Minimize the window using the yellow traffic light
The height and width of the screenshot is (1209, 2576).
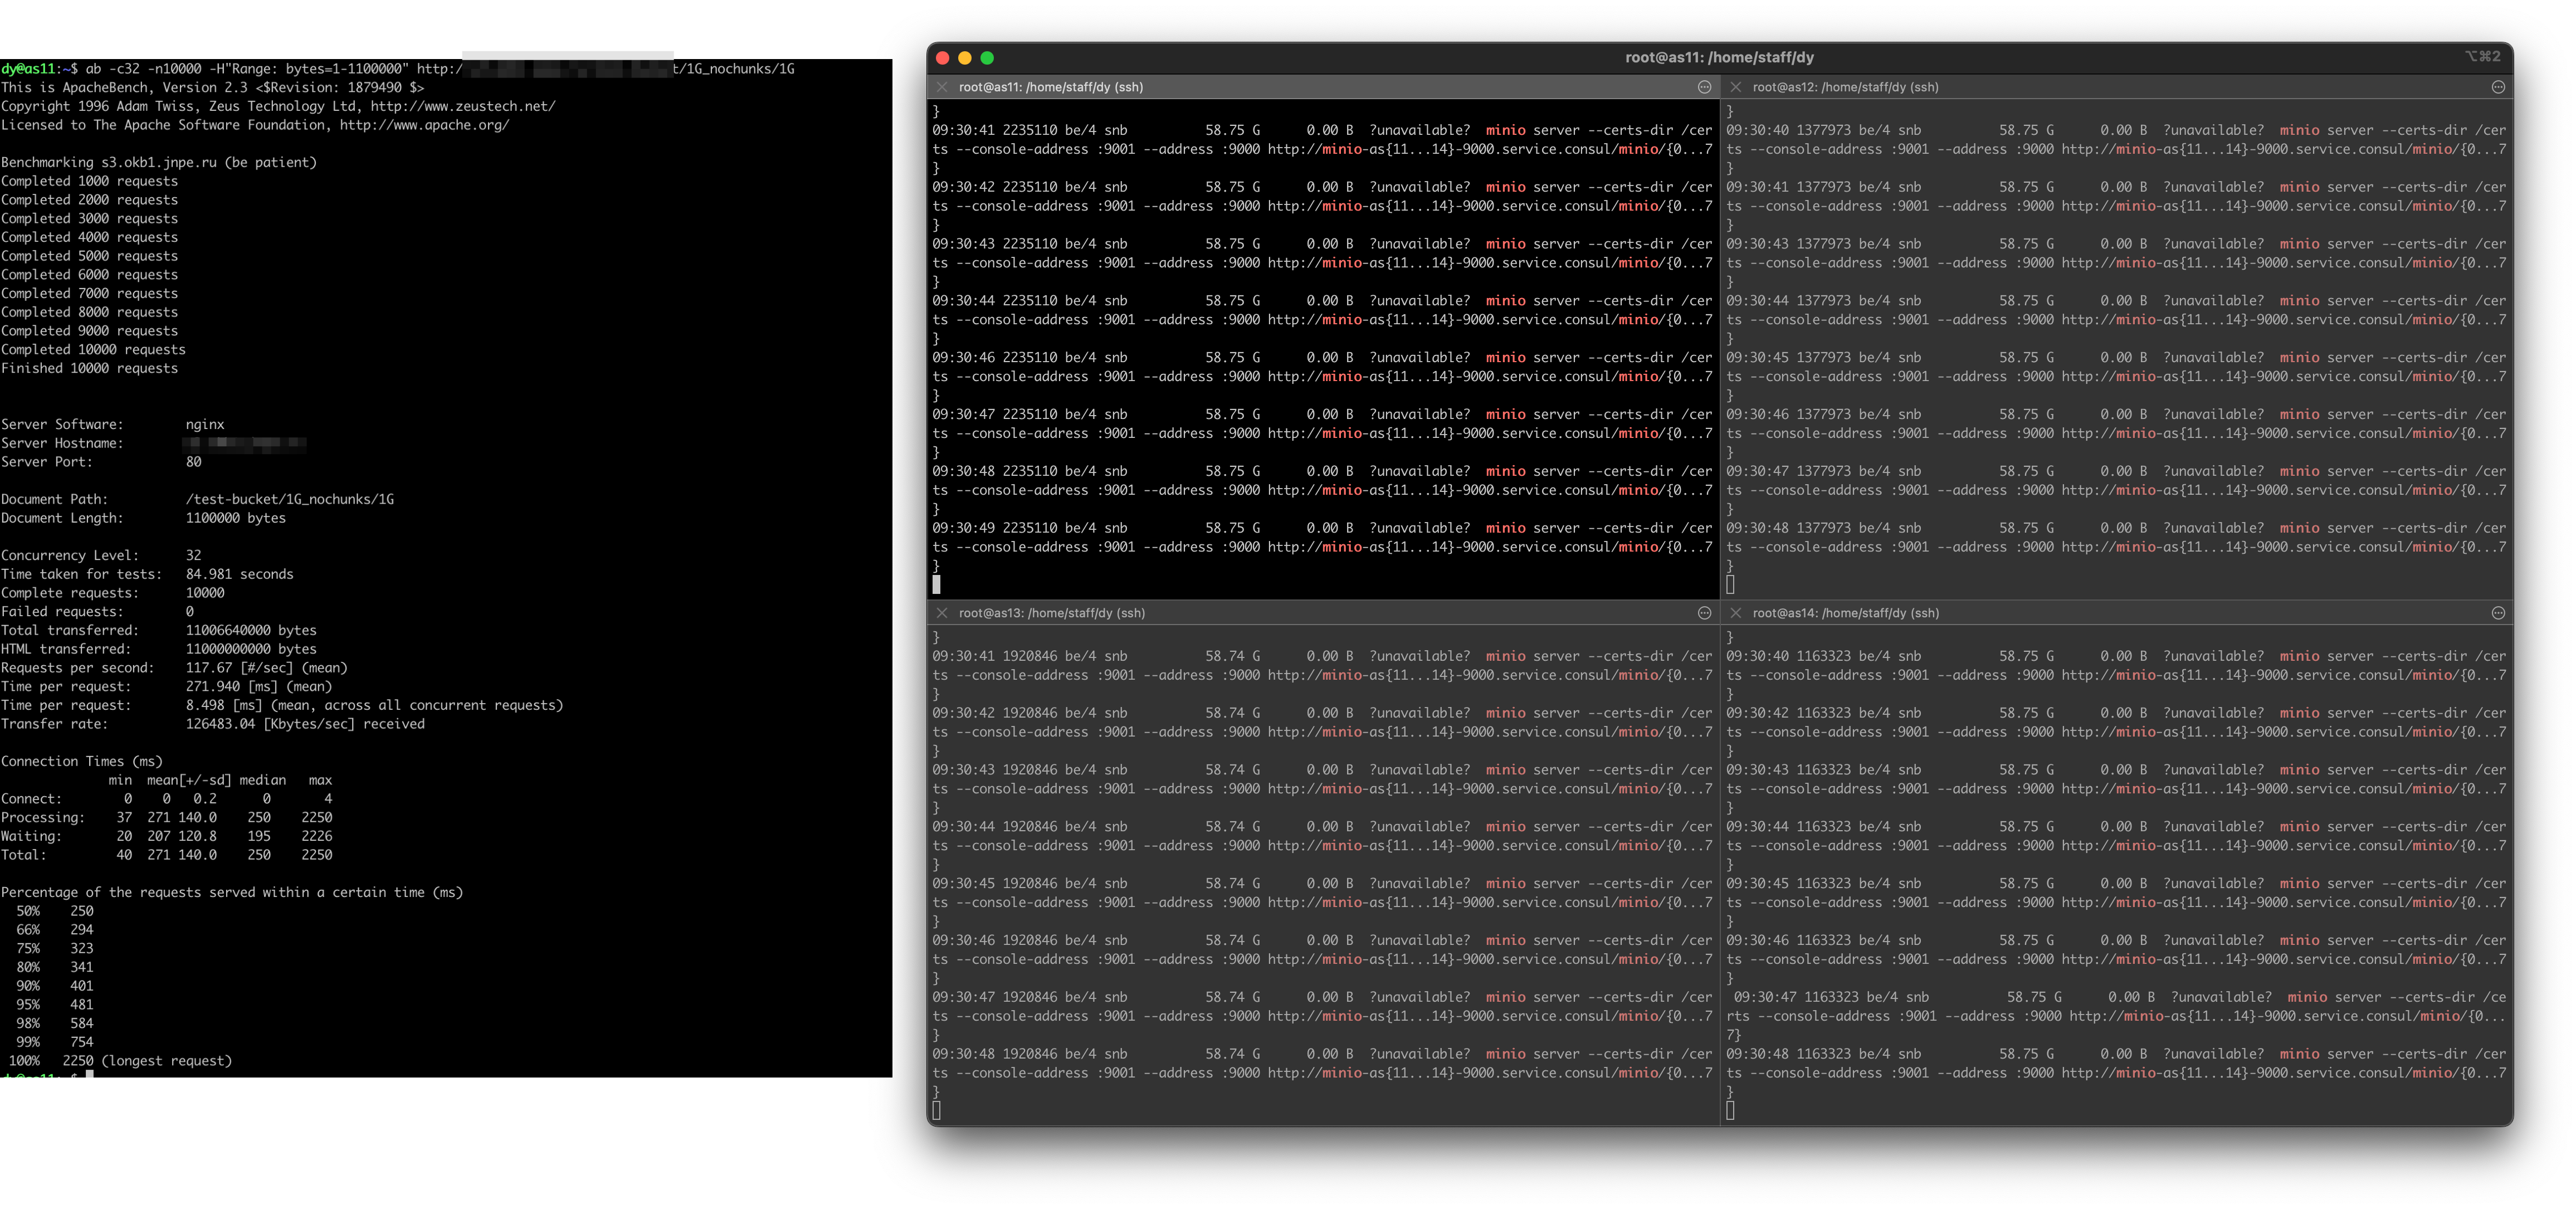pos(964,57)
